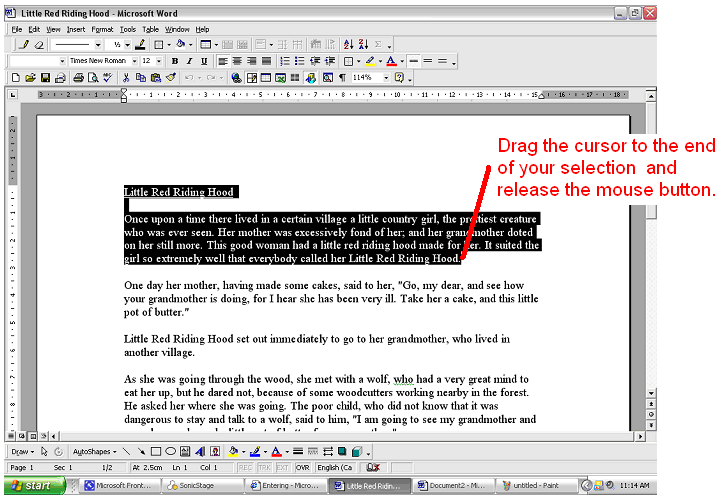Screen dimensions: 722x501
Task: Click the Sort Ascending icon
Action: [x=349, y=45]
